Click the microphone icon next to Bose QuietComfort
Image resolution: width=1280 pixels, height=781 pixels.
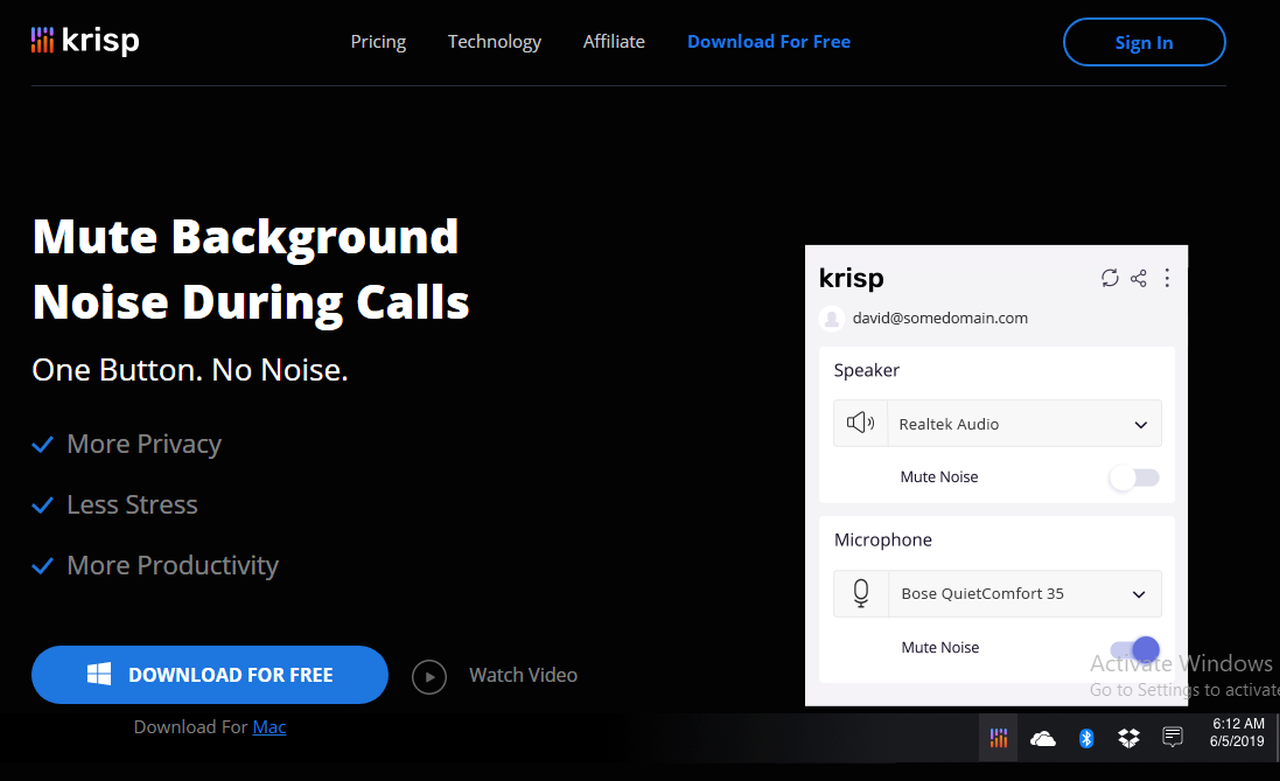(861, 593)
